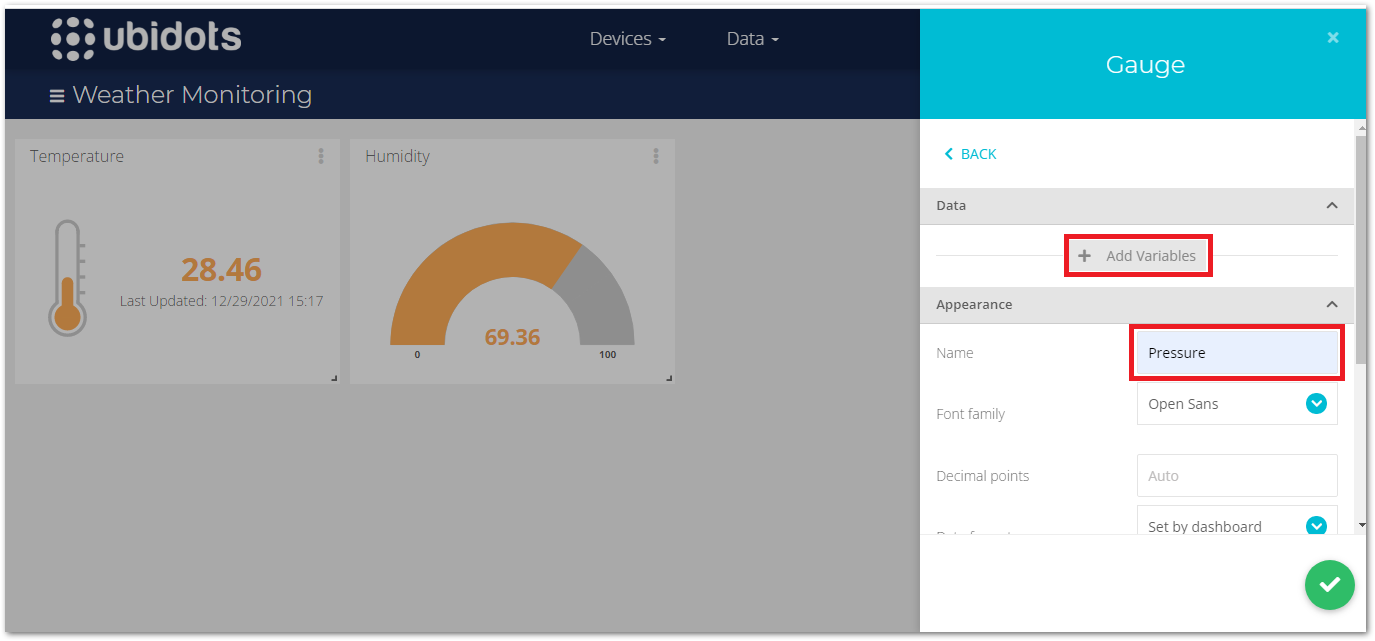The image size is (1375, 641).
Task: Collapse the Appearance section
Action: pyautogui.click(x=1331, y=304)
